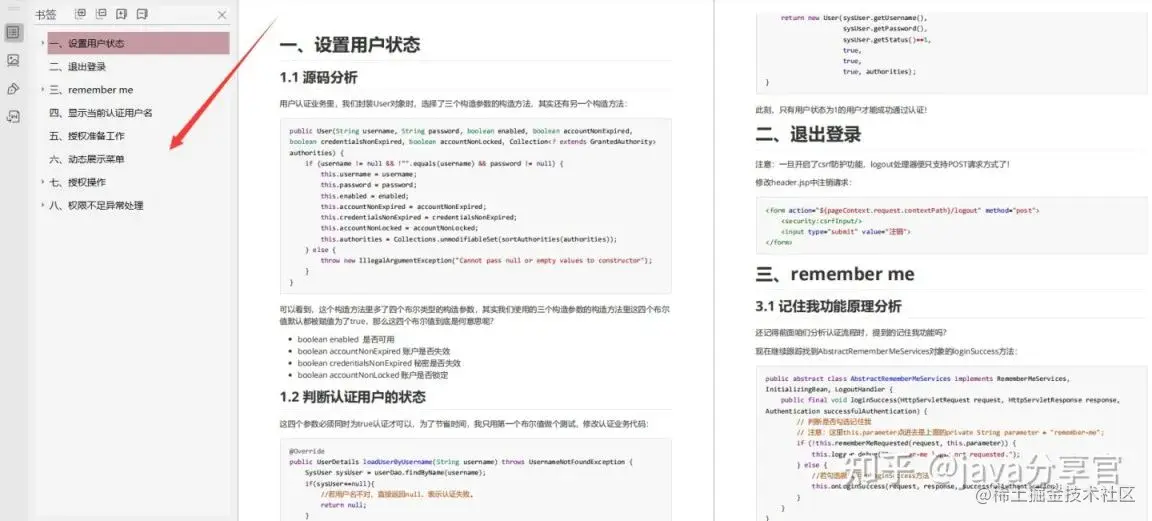Click the bottom sidebar icon below the pen
The width and height of the screenshot is (1152, 521).
[13, 117]
